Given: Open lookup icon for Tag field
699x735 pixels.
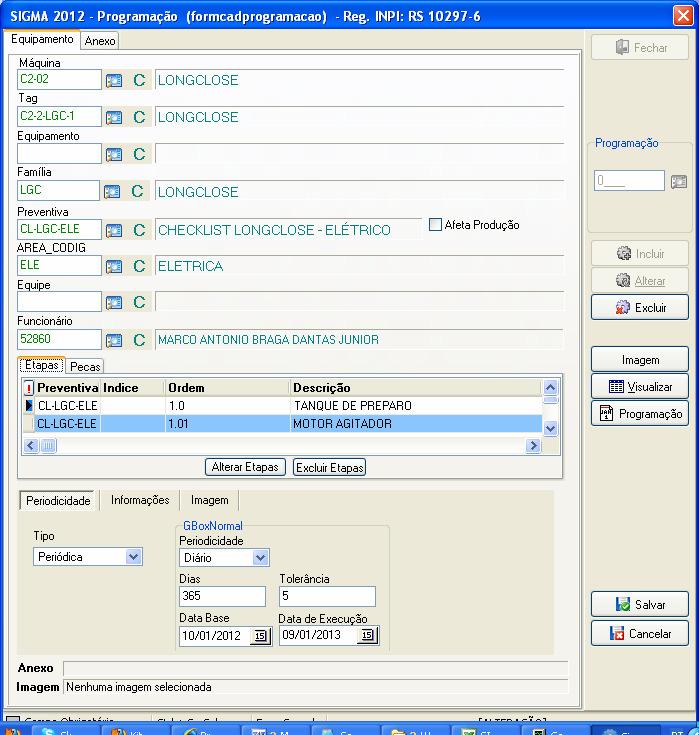Looking at the screenshot, I should (113, 117).
